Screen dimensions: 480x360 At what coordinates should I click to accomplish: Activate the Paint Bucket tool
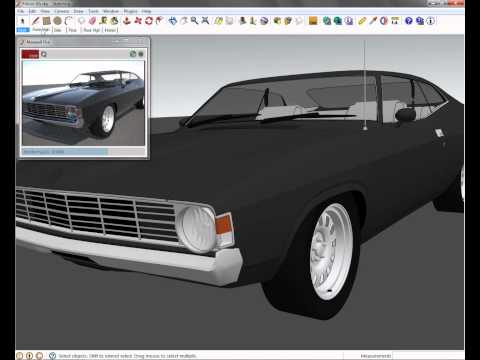click(x=114, y=21)
